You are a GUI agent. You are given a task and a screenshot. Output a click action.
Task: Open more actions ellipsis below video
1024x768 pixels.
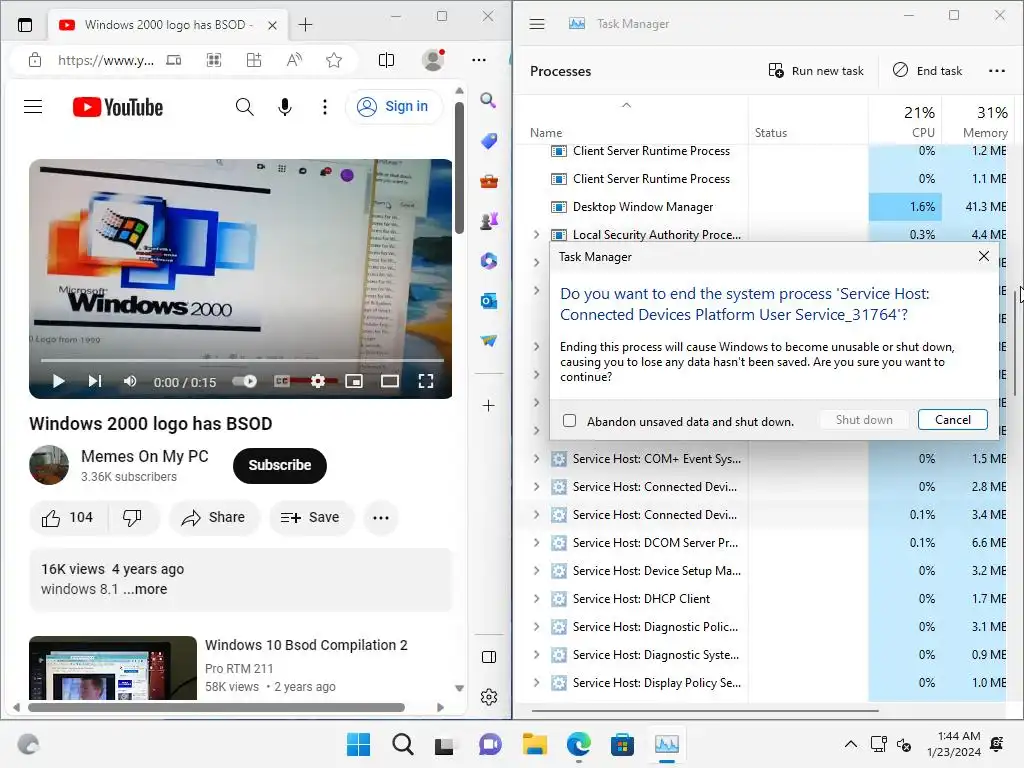click(381, 518)
